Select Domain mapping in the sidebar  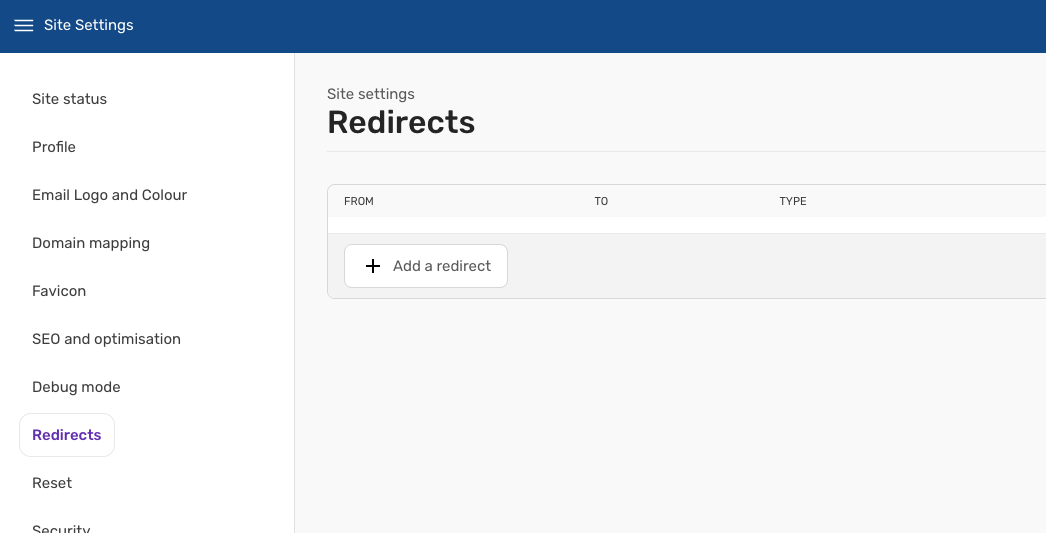coord(91,243)
